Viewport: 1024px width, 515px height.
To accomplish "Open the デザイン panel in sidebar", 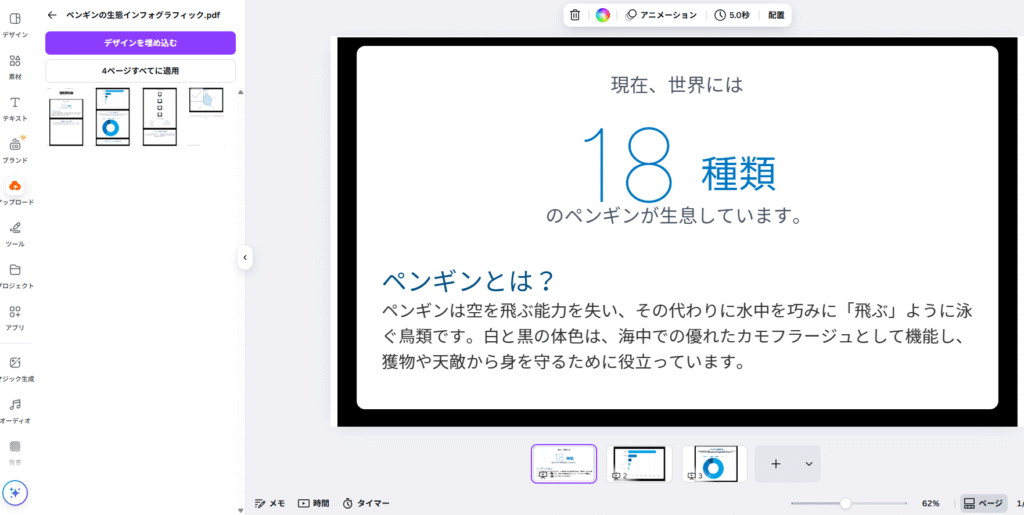I will 15,24.
